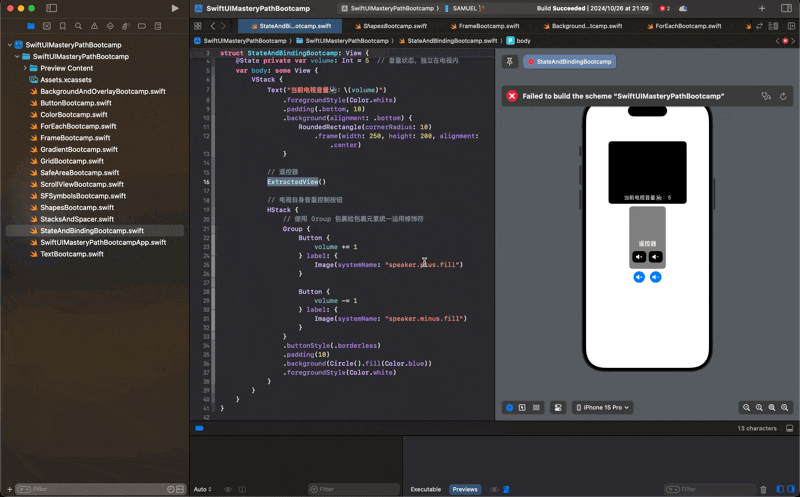Open the Auto variables scope popup
The width and height of the screenshot is (800, 497).
203,489
